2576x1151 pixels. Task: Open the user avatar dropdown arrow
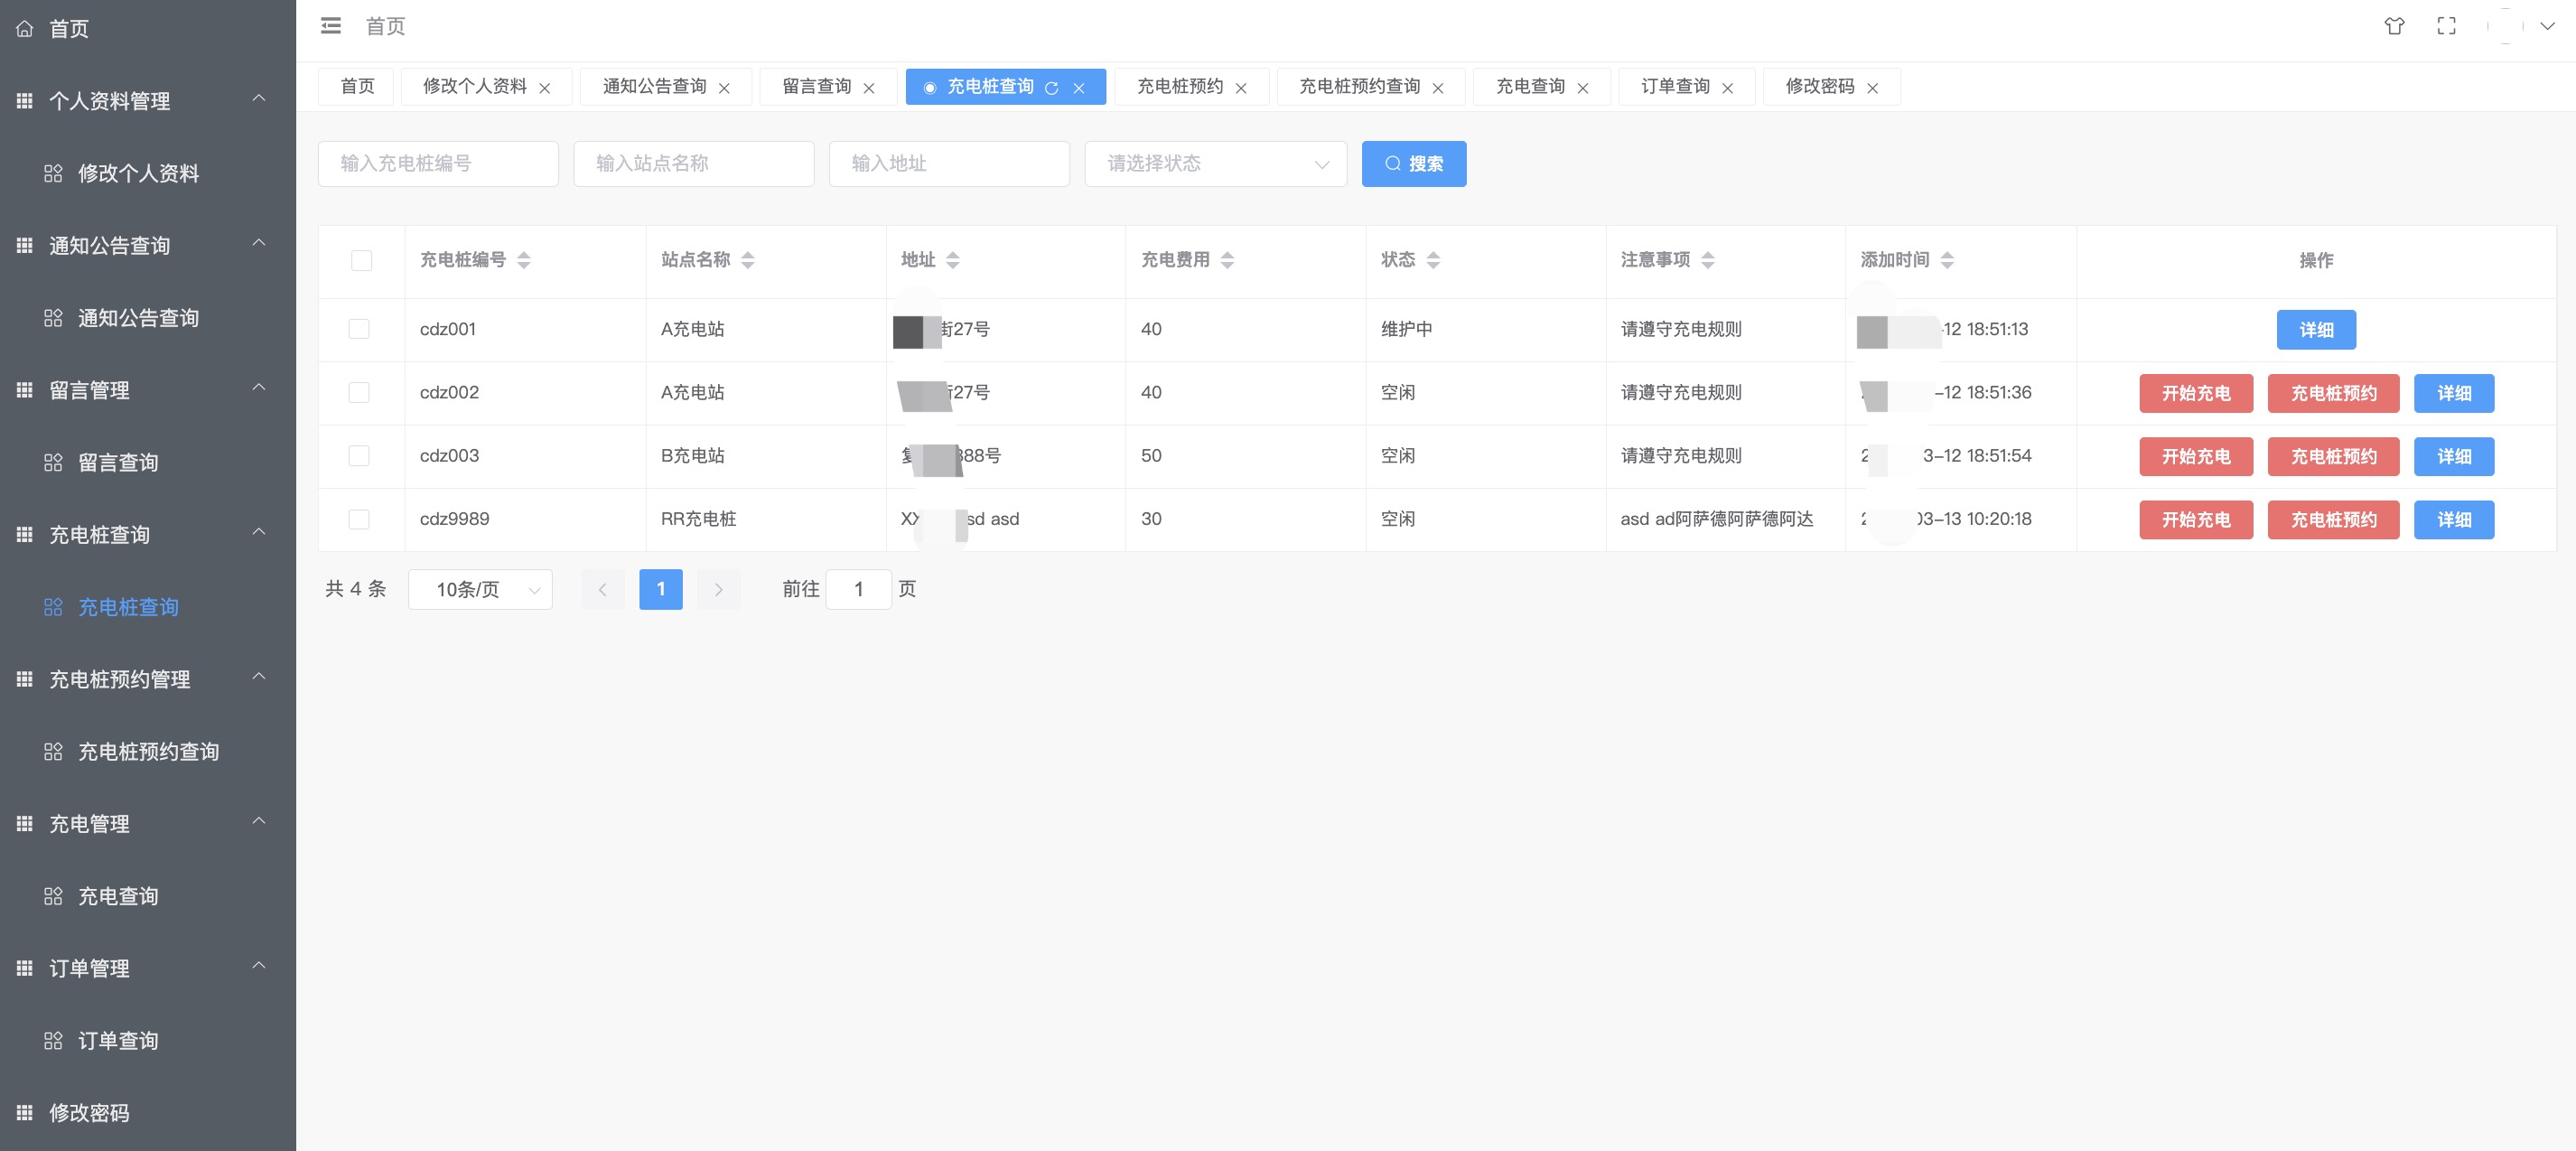(x=2547, y=26)
